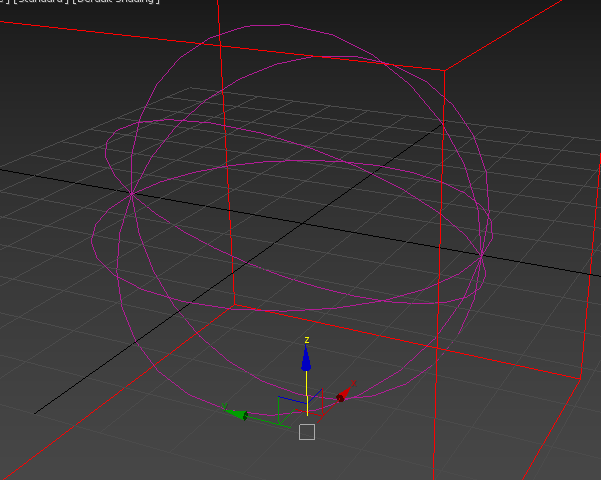Grab the green Y-axis arrow of the move gizmo

tap(236, 414)
